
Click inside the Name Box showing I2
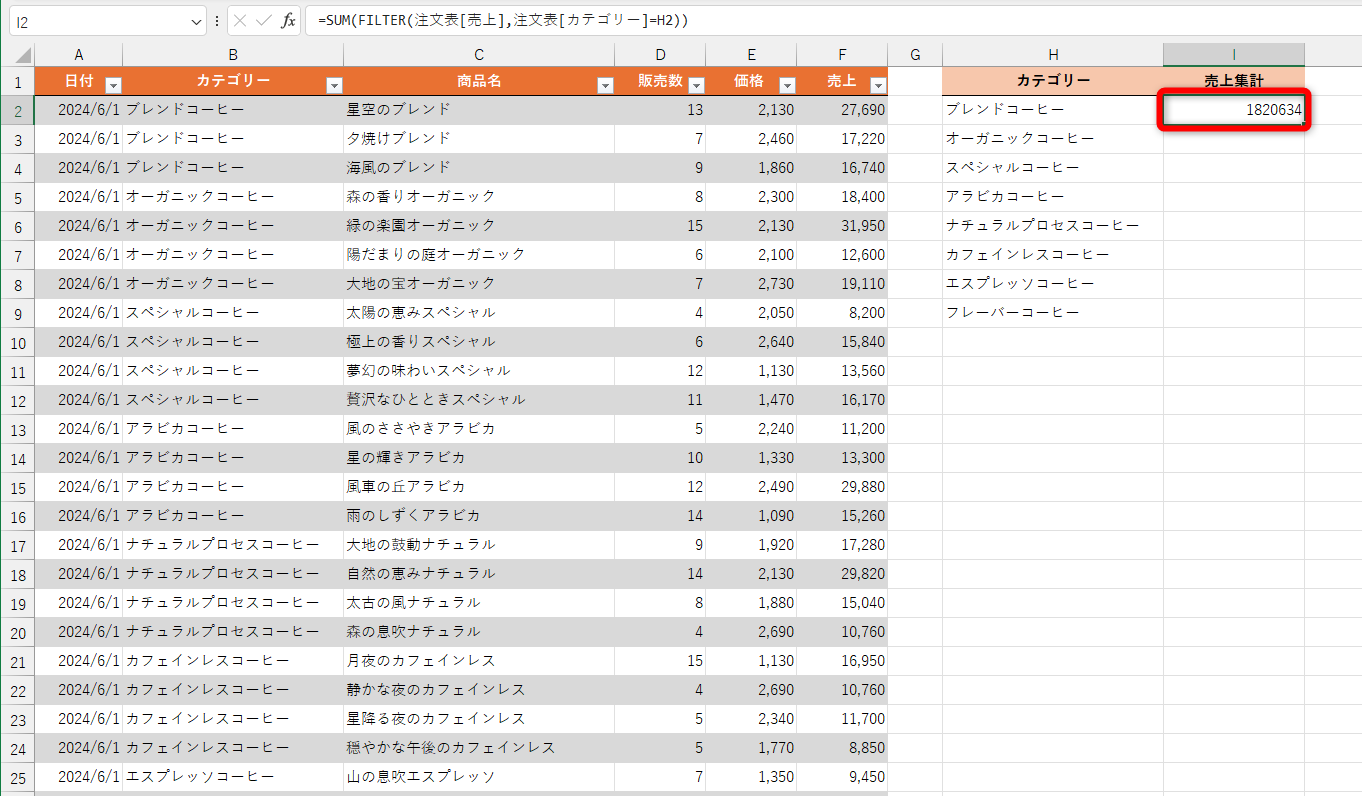tap(100, 20)
